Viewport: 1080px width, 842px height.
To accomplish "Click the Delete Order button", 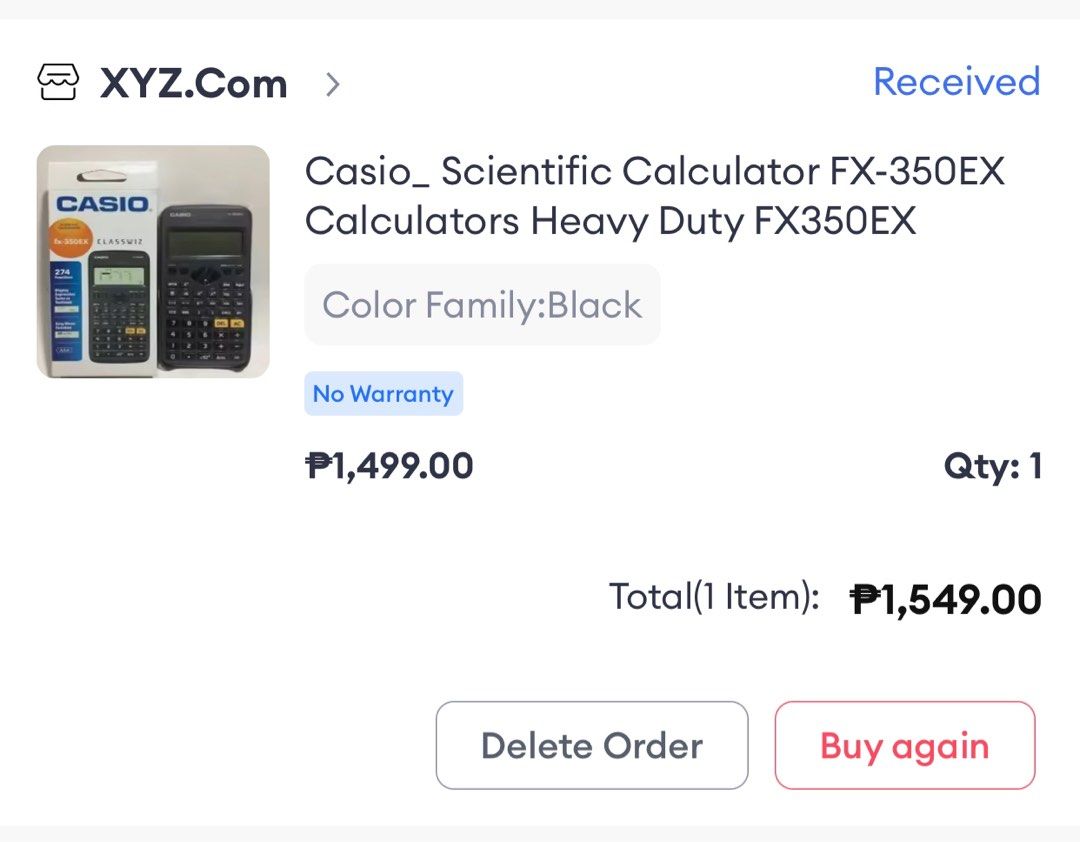I will 591,745.
